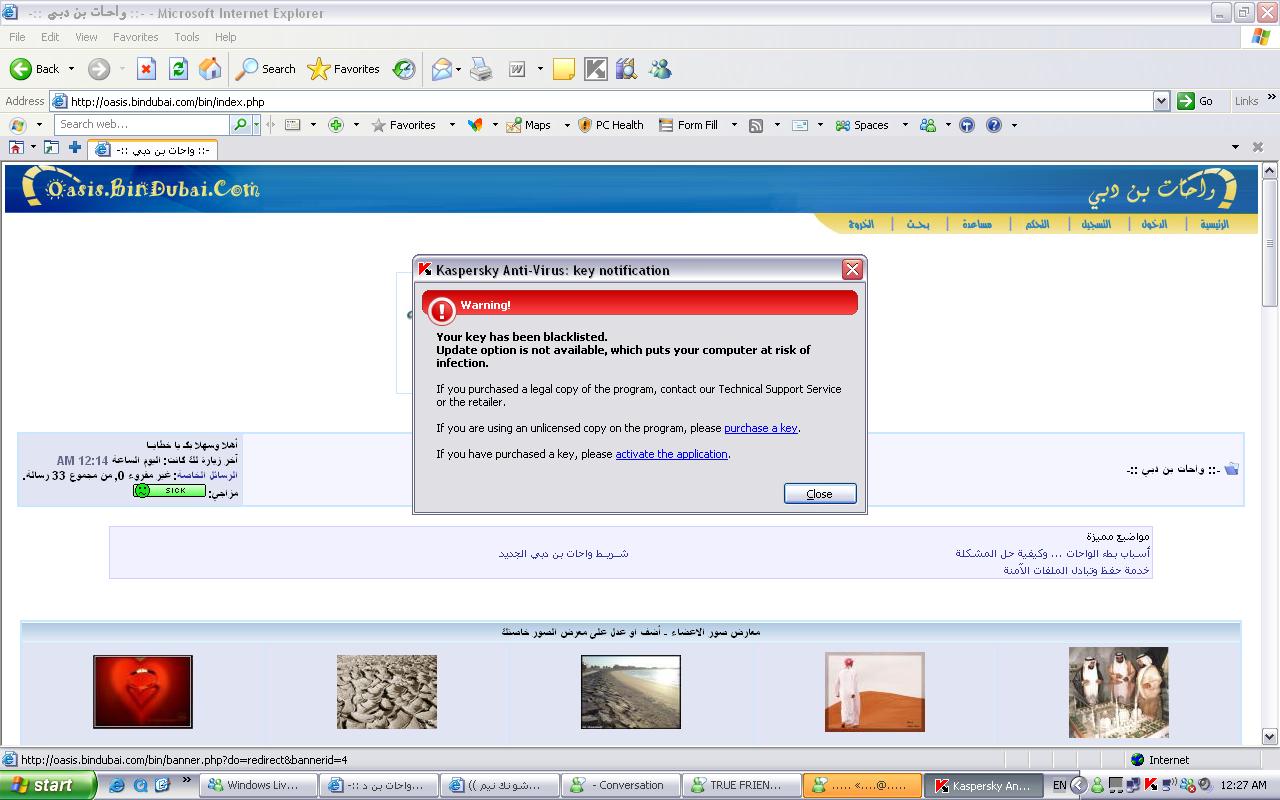Viewport: 1280px width, 800px height.
Task: Click the Stop loading icon
Action: [x=146, y=69]
